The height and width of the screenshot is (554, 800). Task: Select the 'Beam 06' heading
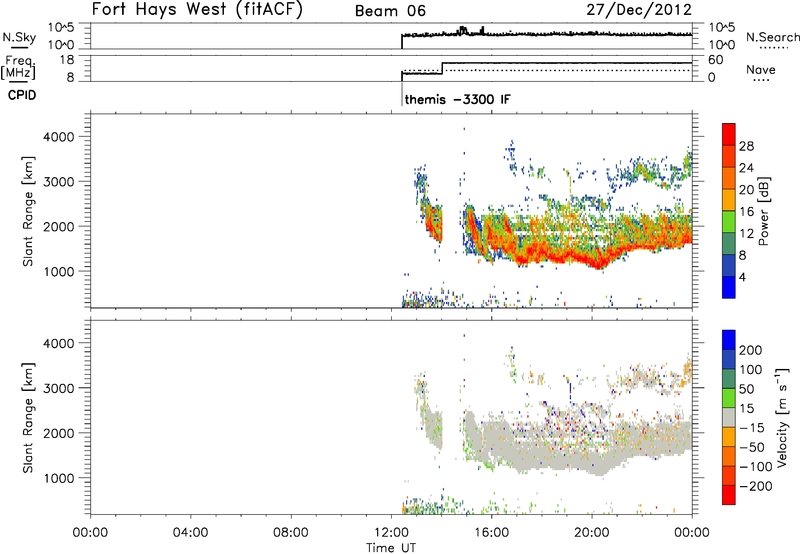(390, 11)
